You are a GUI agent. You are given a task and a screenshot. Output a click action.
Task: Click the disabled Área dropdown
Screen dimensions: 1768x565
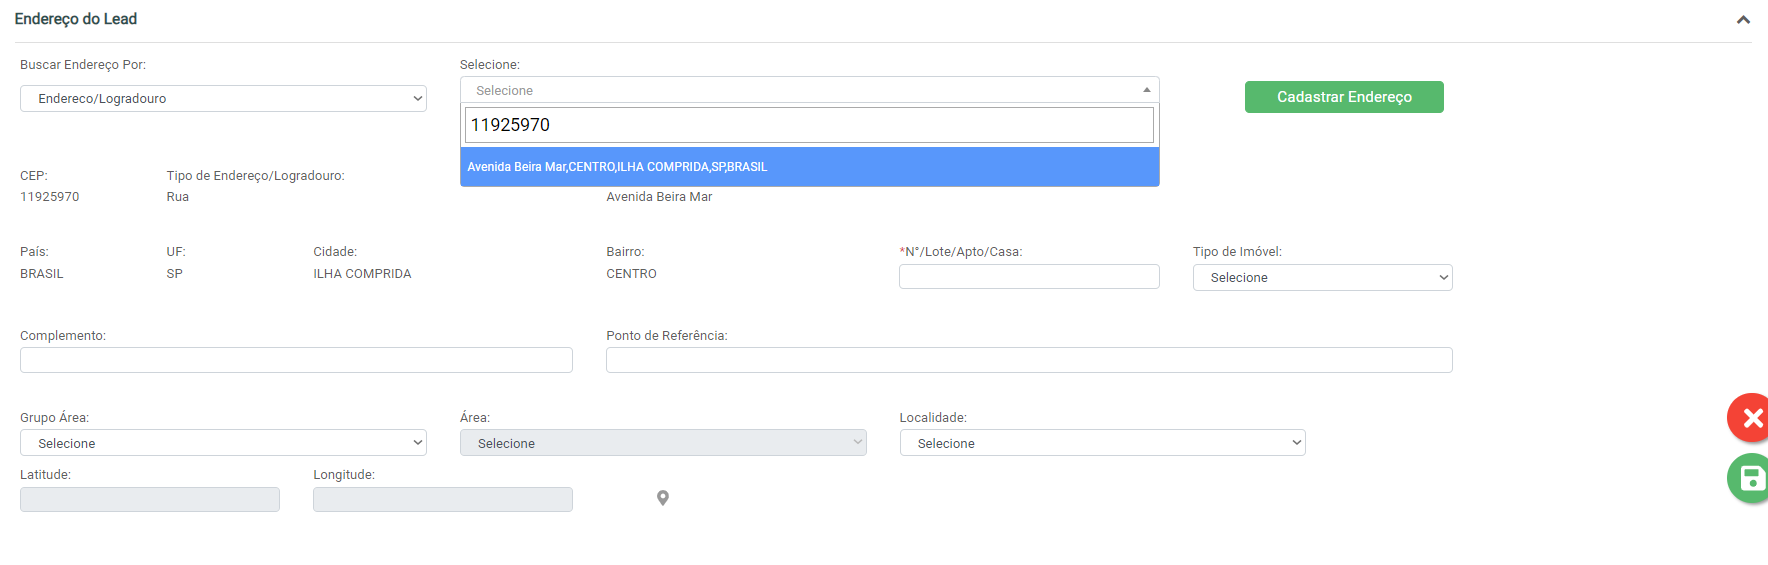click(663, 443)
